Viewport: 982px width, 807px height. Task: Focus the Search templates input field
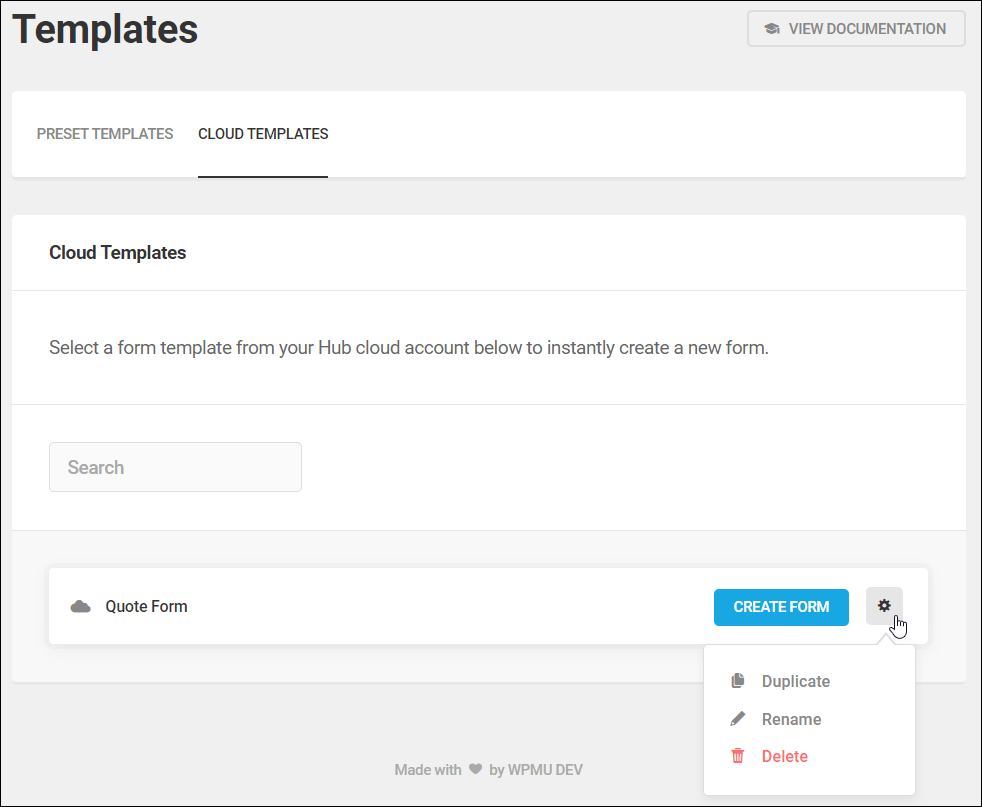coord(175,467)
